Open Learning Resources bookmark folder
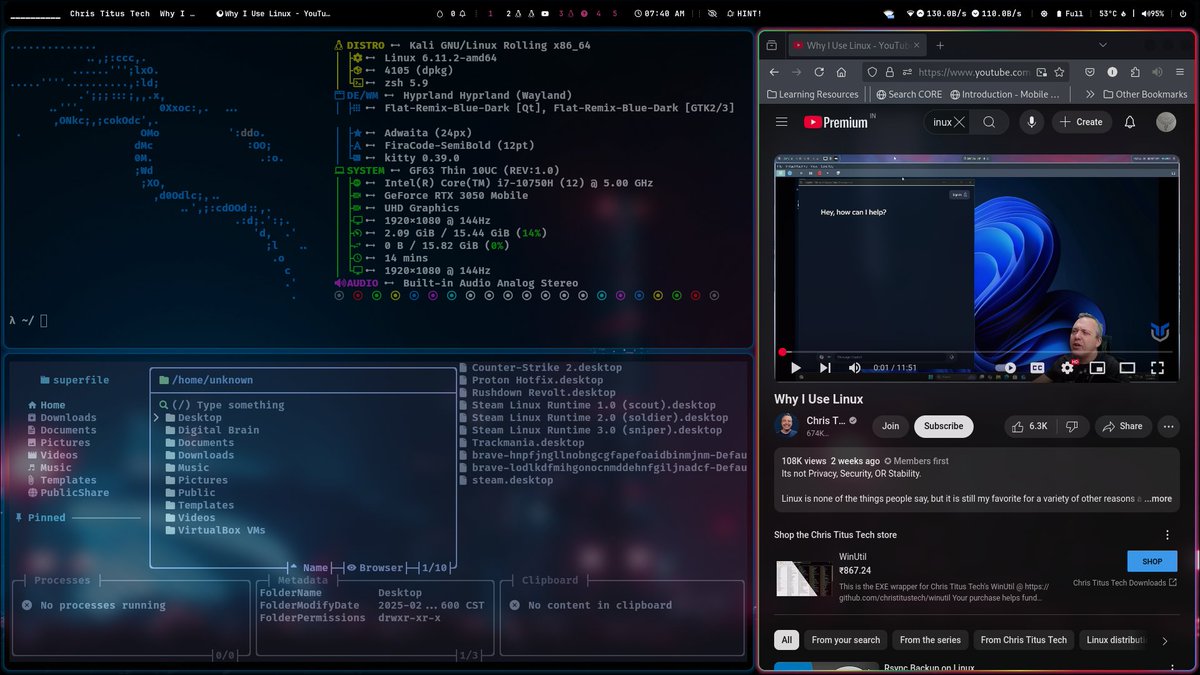The height and width of the screenshot is (675, 1200). point(812,94)
